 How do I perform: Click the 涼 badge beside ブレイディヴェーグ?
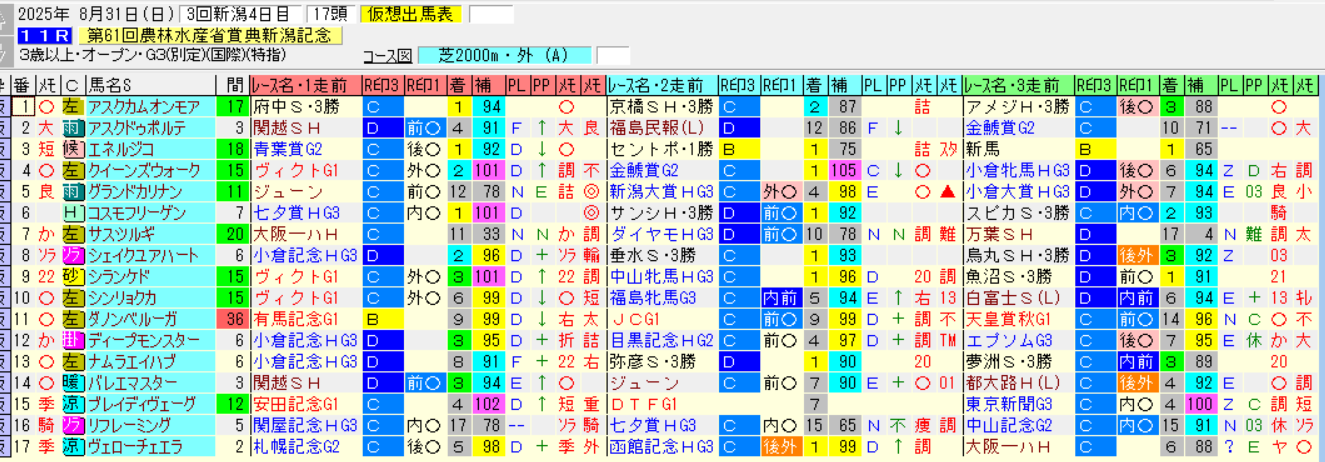(73, 404)
